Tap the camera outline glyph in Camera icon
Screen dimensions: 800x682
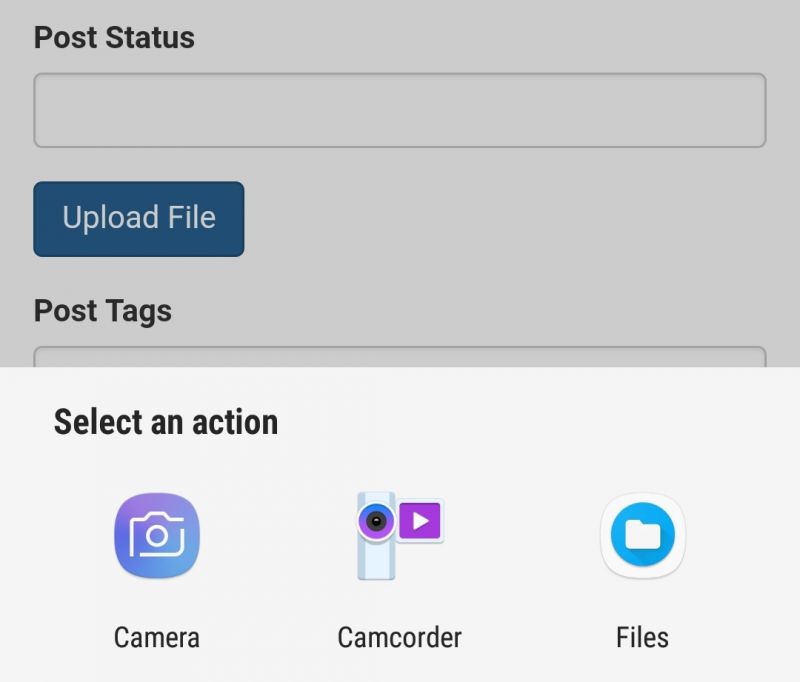tap(157, 535)
